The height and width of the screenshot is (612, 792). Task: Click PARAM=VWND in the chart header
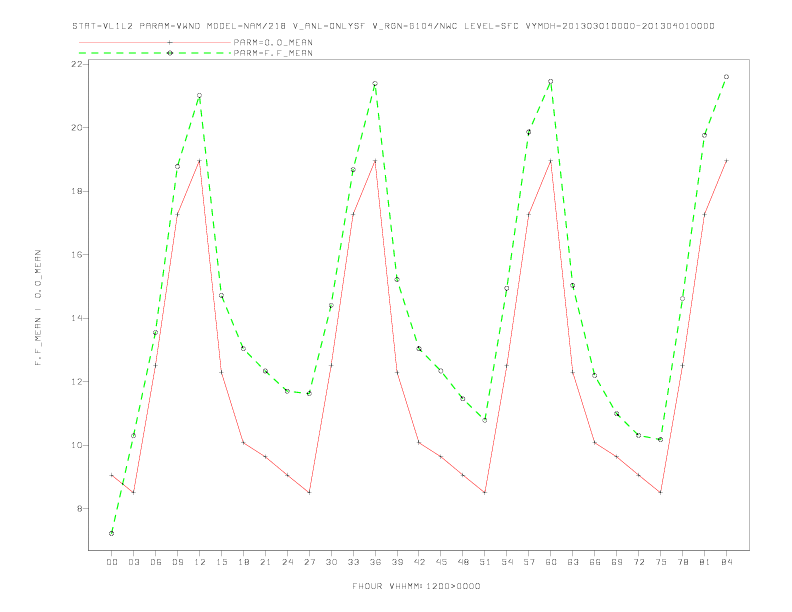pyautogui.click(x=170, y=26)
